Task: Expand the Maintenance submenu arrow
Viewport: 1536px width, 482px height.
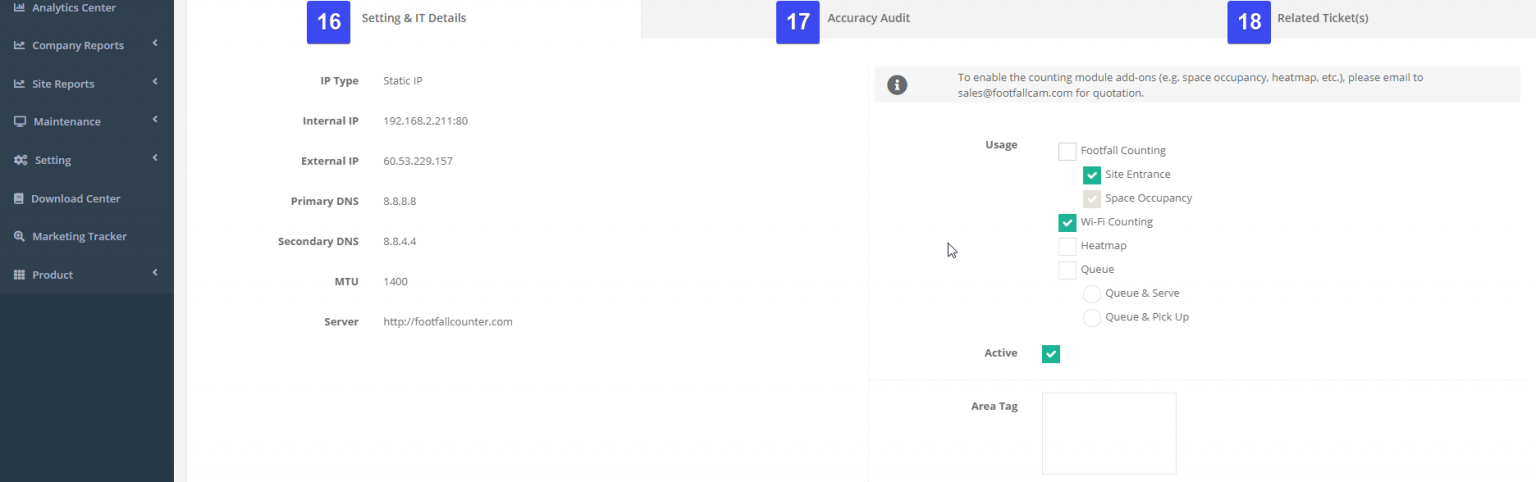Action: pos(155,120)
